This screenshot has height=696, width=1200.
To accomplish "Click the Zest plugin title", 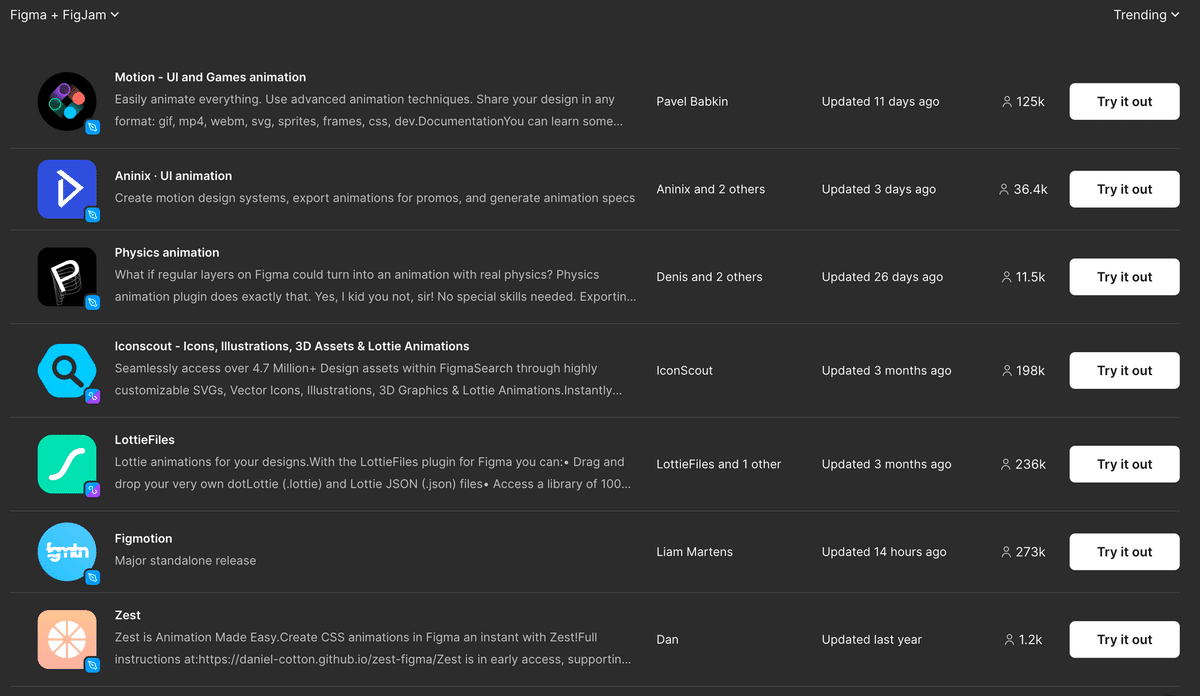I will point(128,615).
